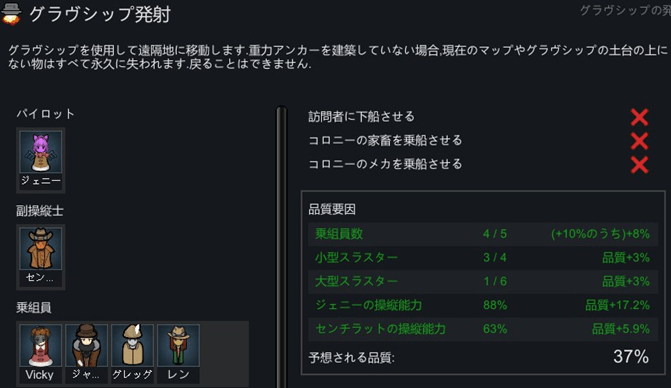Toggle コロニーの家畜を乗船させる red X
This screenshot has width=671, height=388.
tap(639, 141)
